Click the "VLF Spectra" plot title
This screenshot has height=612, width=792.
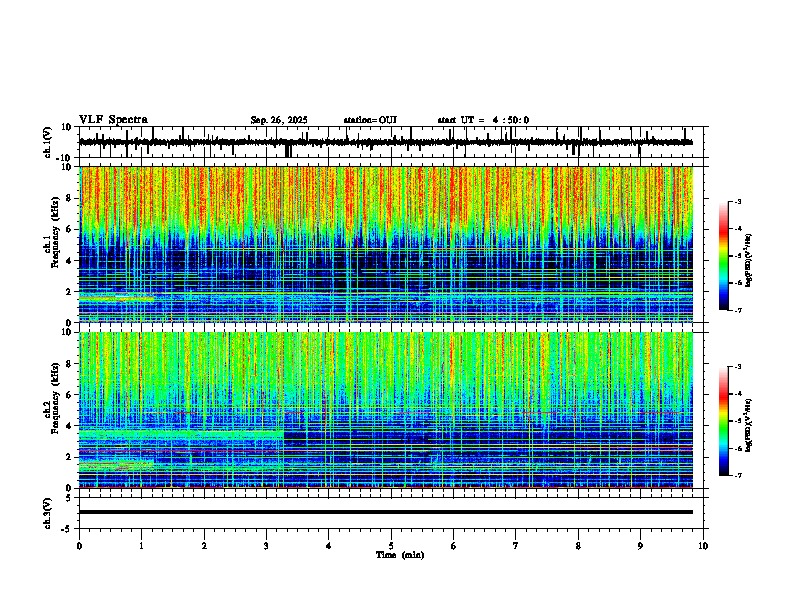click(x=113, y=120)
